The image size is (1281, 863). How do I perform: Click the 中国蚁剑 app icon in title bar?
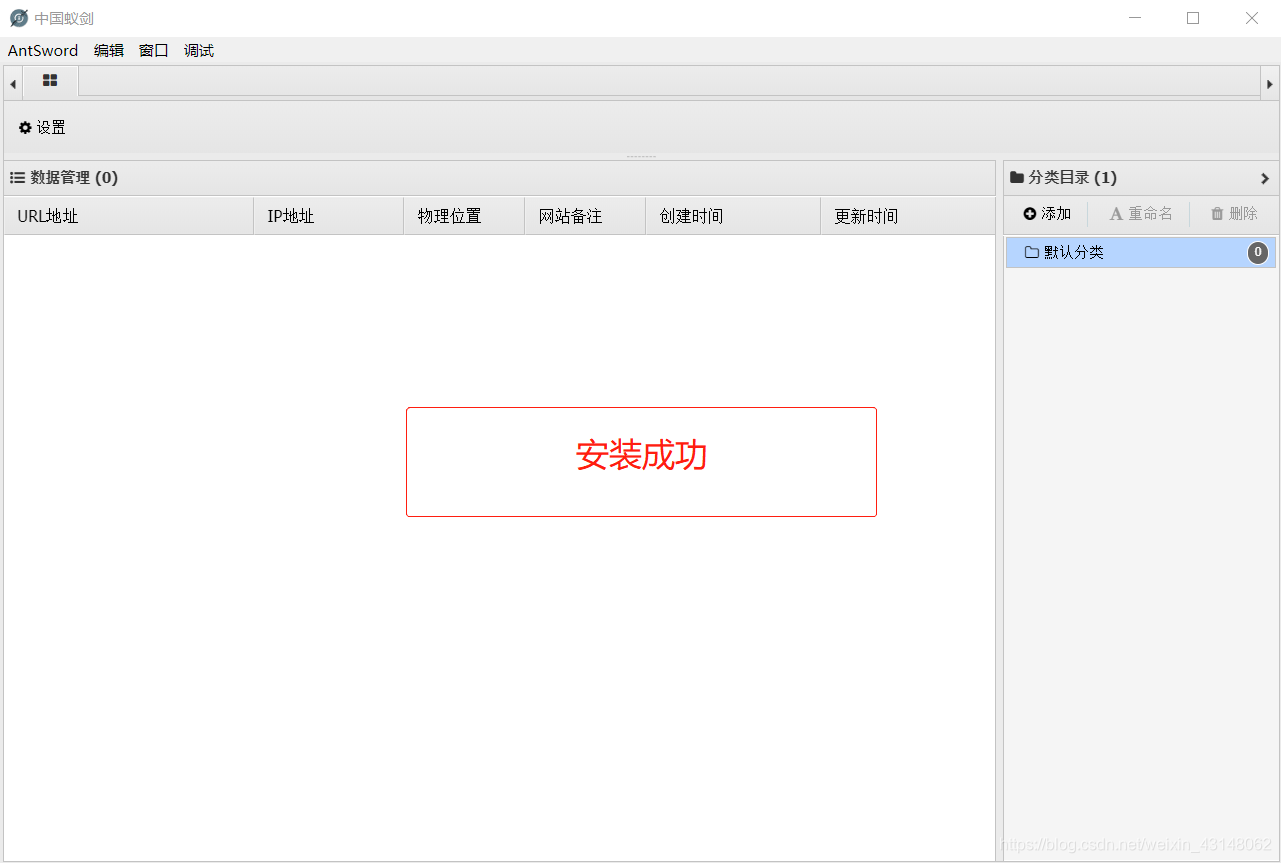coord(19,18)
